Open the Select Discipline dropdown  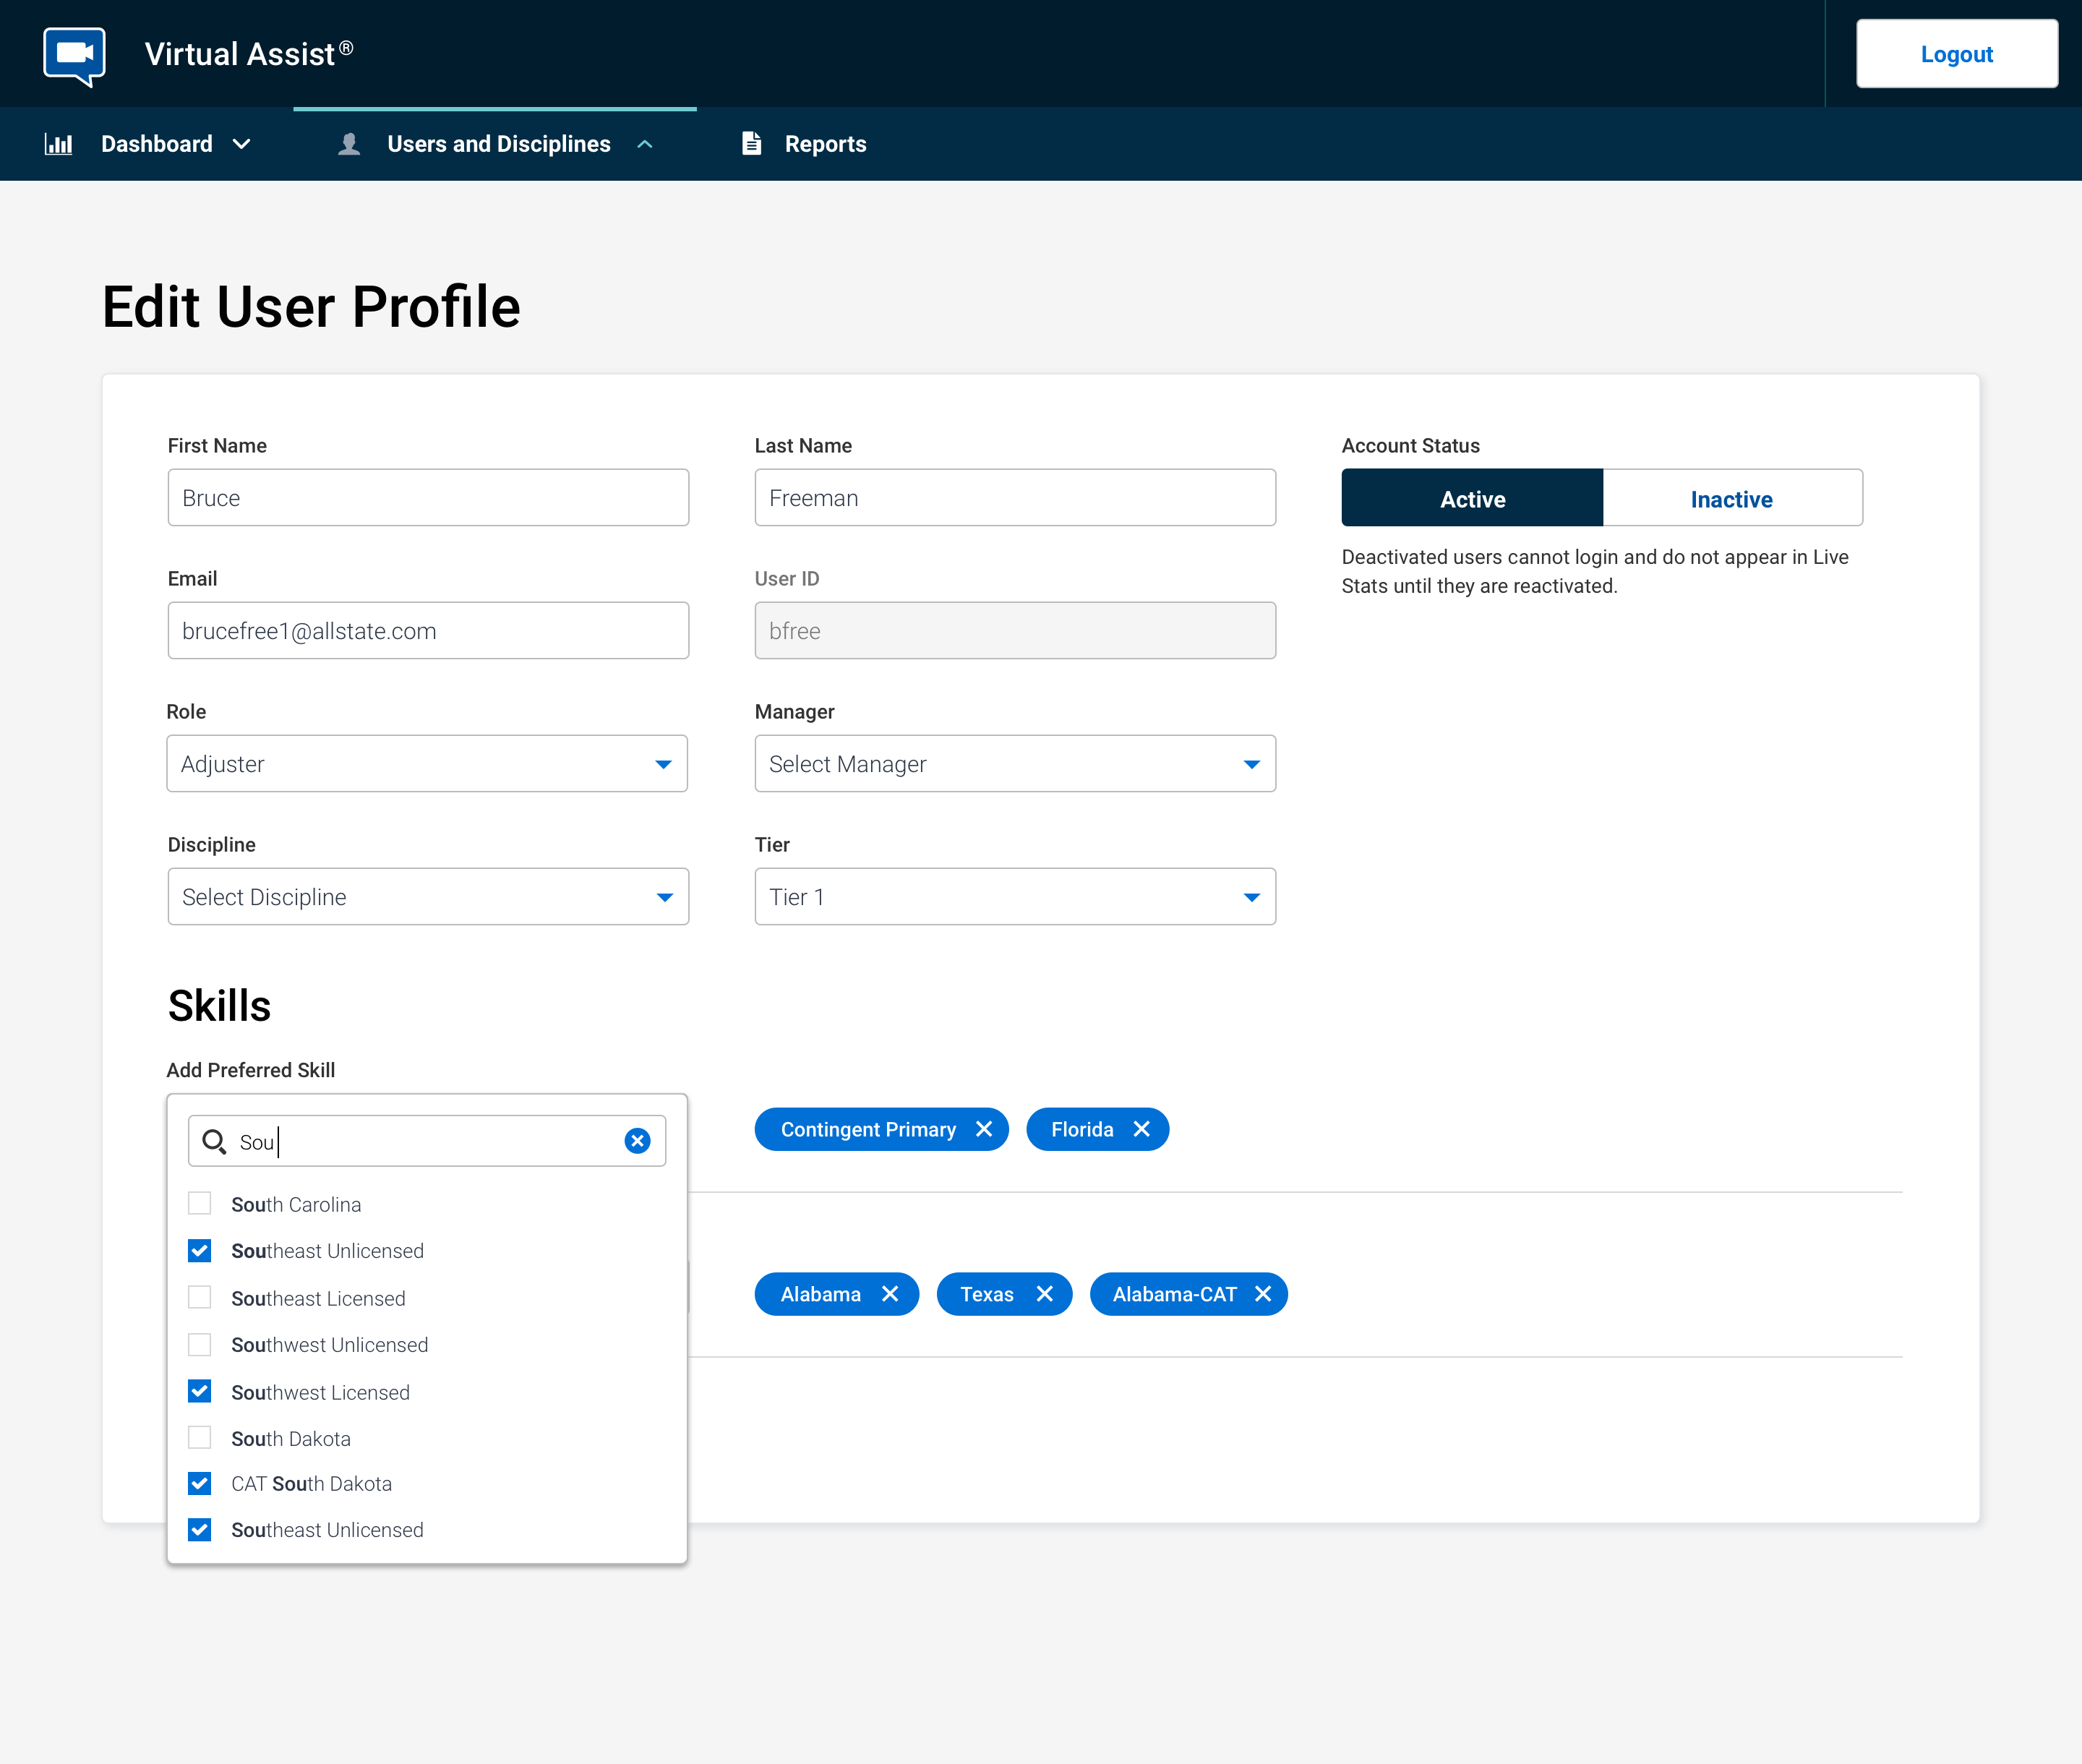point(427,897)
